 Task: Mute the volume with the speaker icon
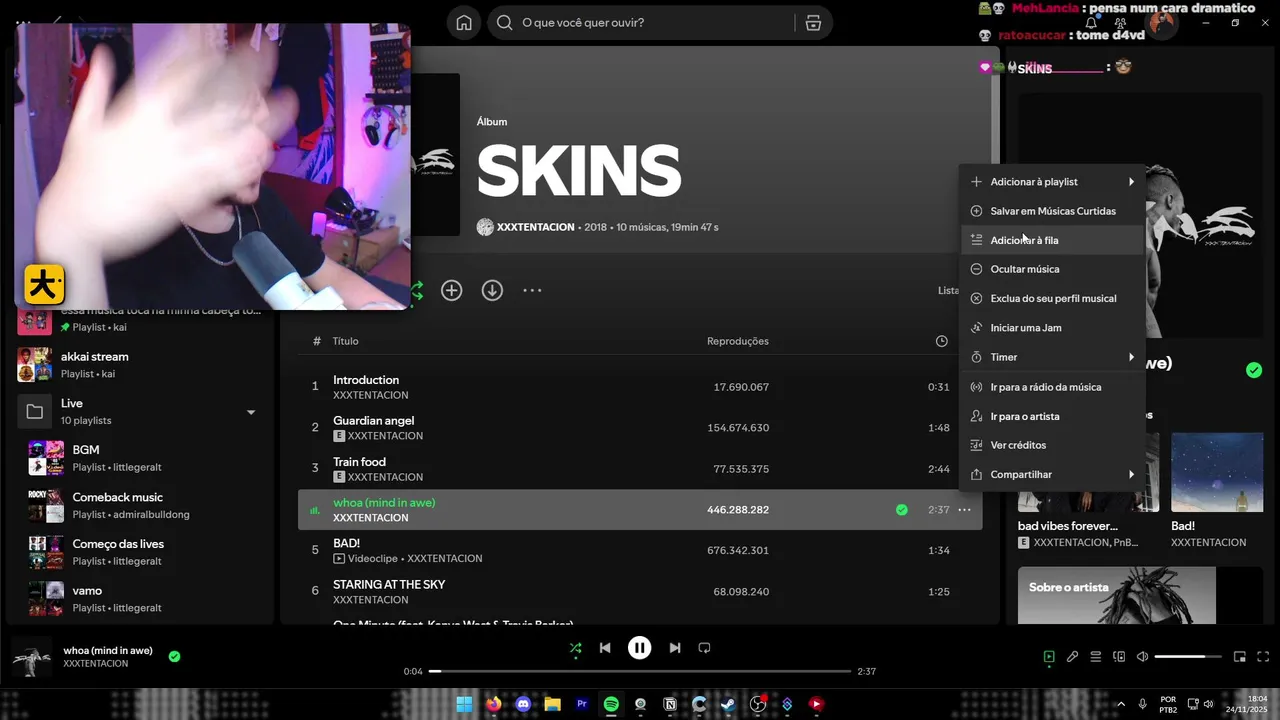click(1143, 657)
